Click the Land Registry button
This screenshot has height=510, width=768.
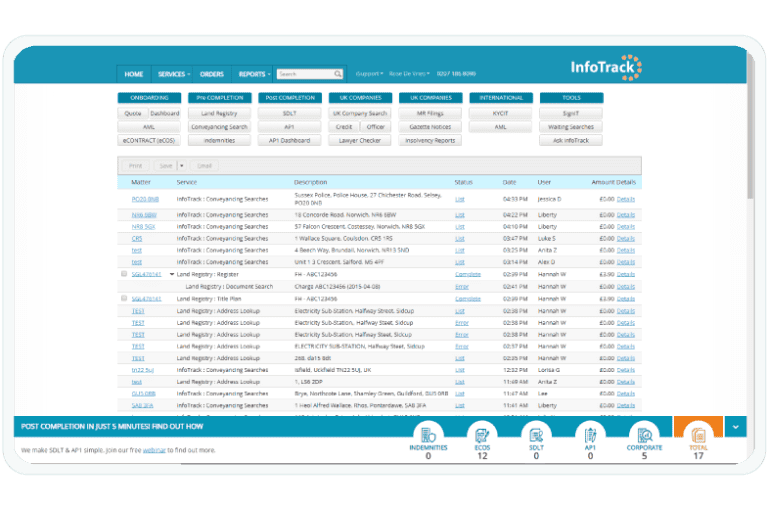tap(219, 113)
